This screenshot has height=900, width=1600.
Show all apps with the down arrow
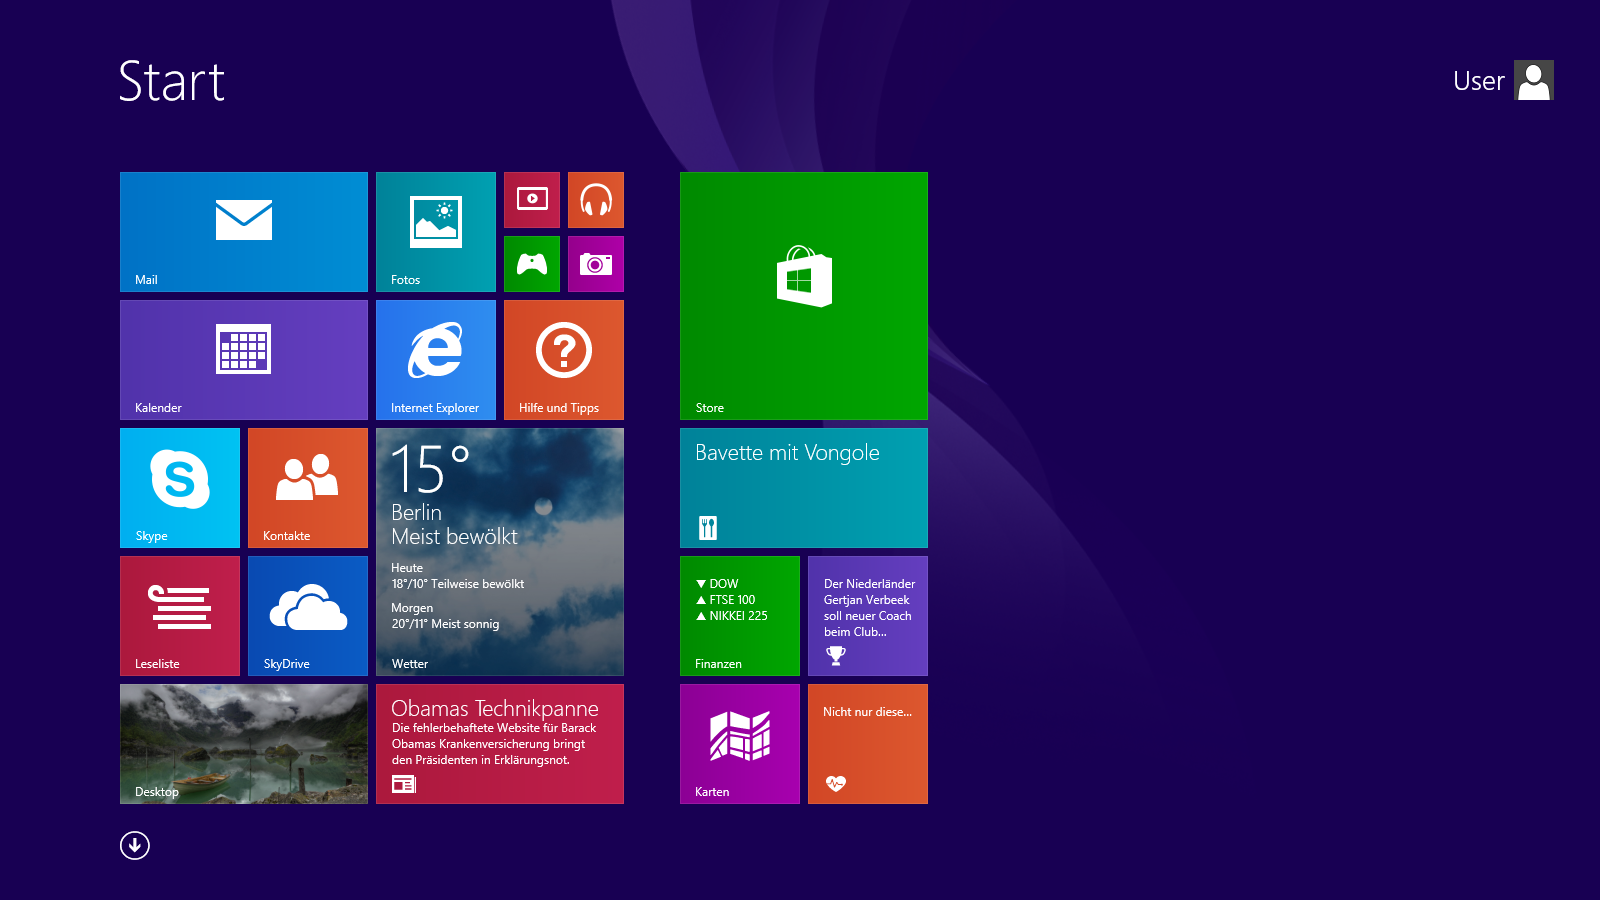(x=135, y=846)
